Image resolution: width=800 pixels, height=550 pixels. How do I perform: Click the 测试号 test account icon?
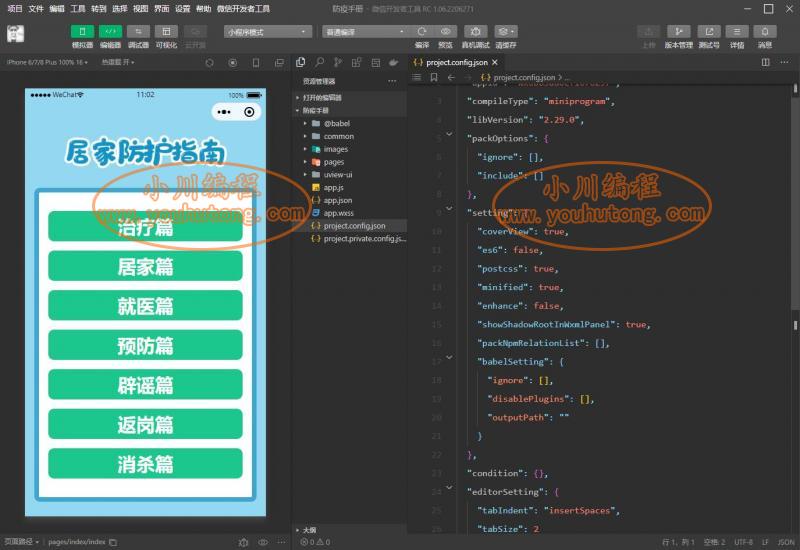tap(709, 32)
